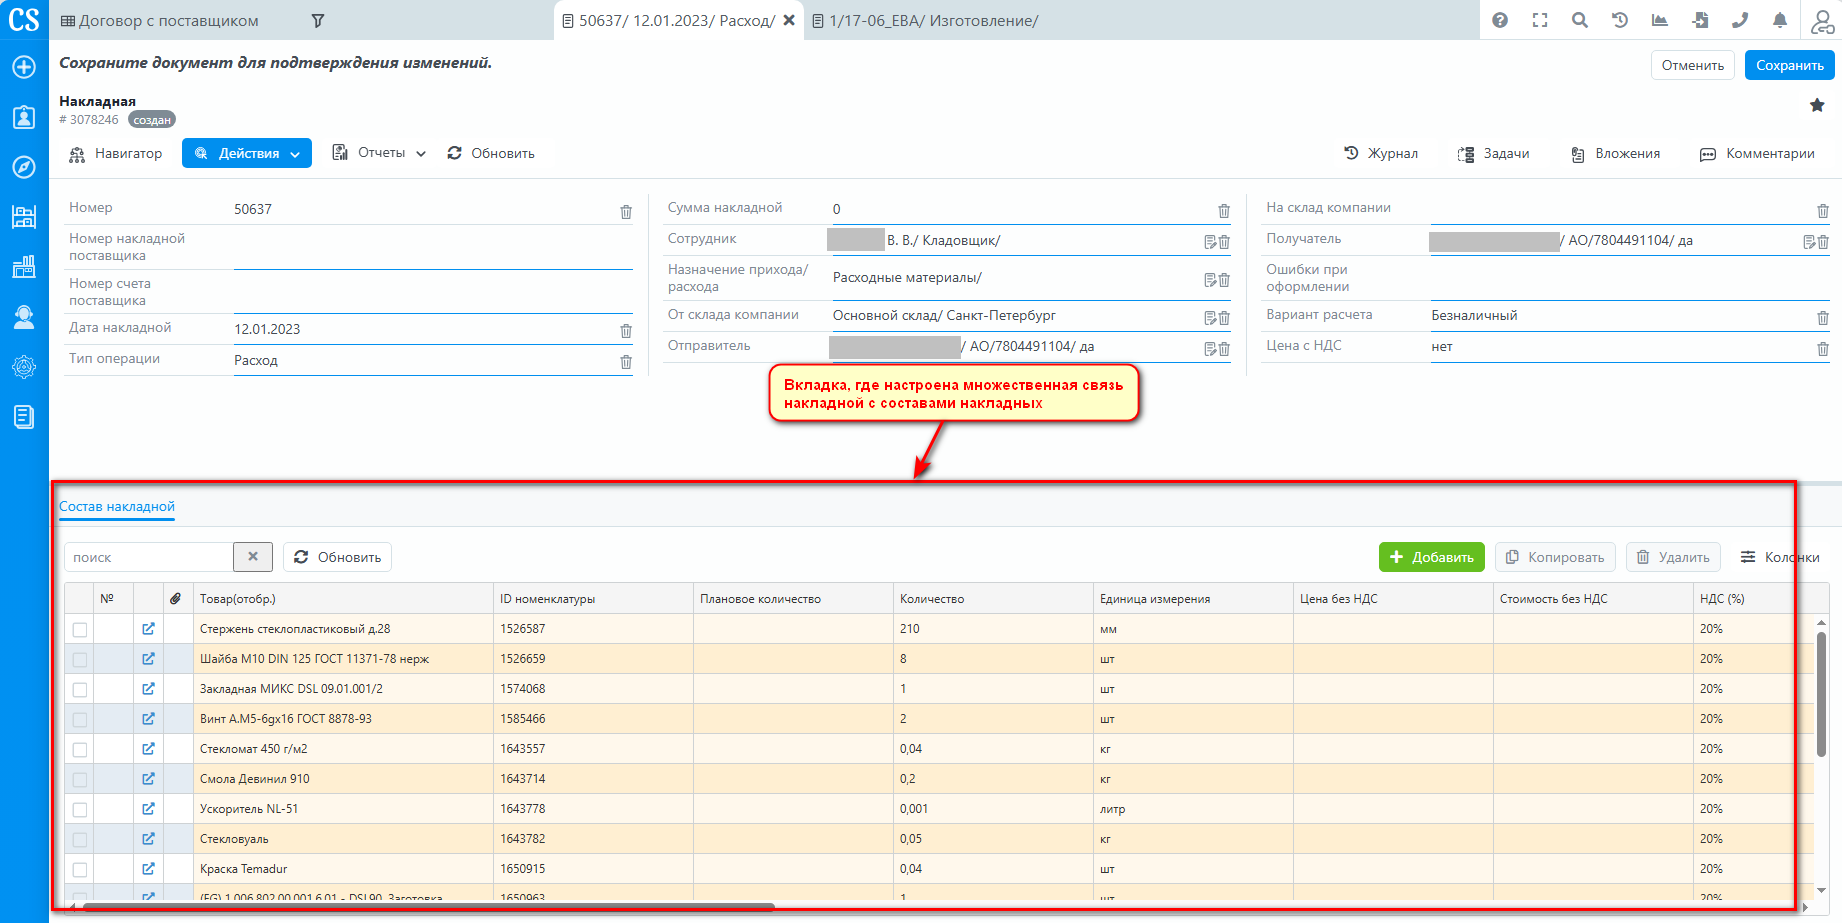Switch to the 1/17-06_EBA/ Изготовление tab
Viewport: 1842px width, 923px height.
(925, 21)
